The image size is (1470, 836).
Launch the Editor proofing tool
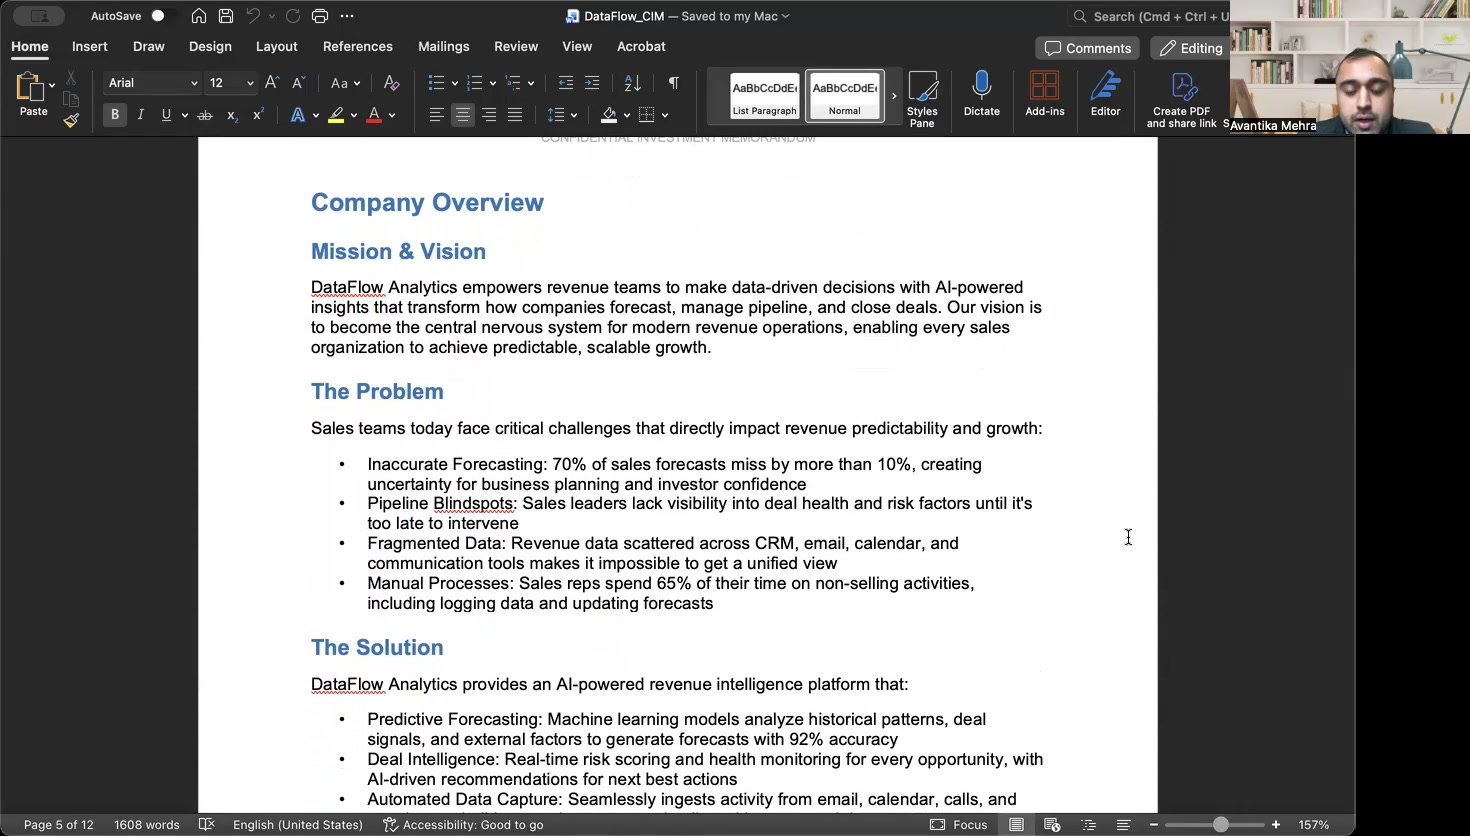pos(1105,95)
